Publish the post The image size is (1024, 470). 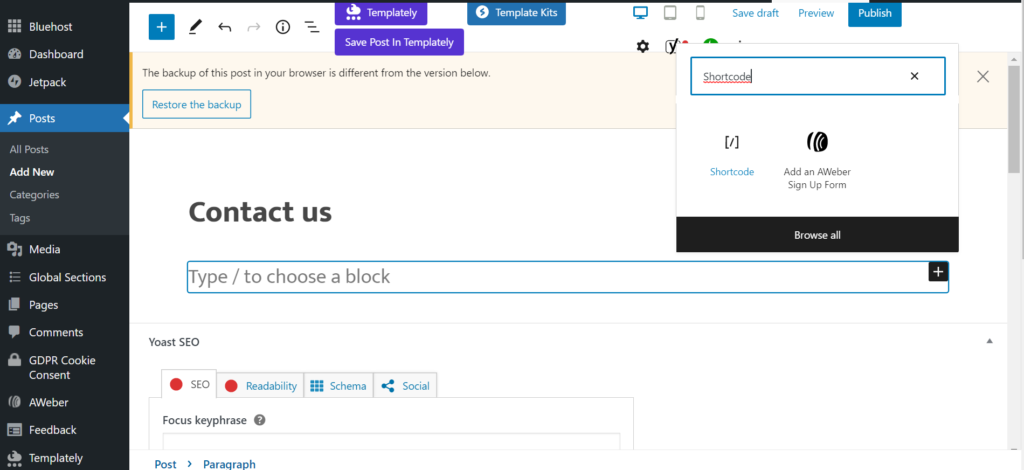[874, 13]
